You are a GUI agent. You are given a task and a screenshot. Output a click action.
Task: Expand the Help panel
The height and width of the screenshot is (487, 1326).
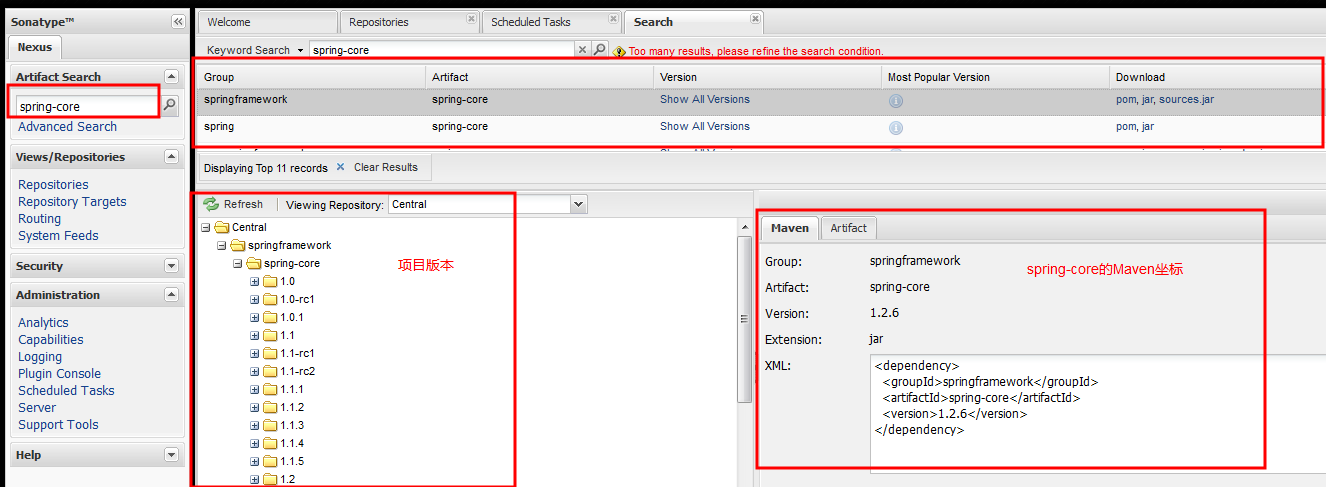pyautogui.click(x=171, y=455)
